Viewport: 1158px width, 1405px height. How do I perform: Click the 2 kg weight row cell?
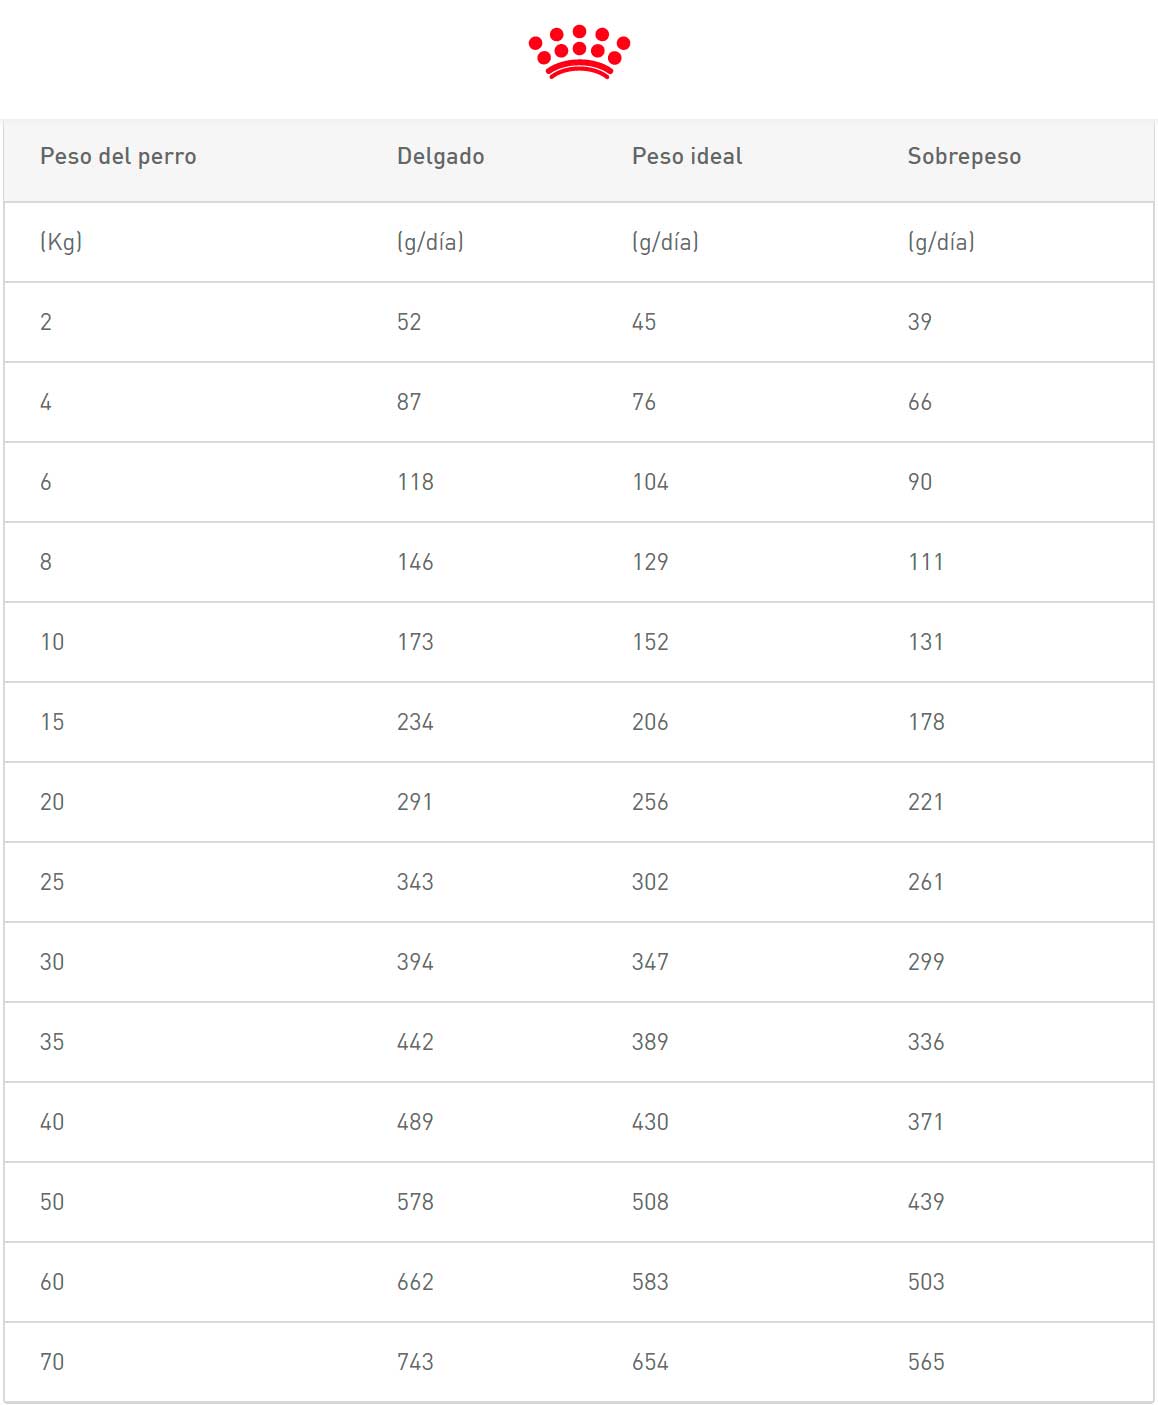tap(46, 322)
